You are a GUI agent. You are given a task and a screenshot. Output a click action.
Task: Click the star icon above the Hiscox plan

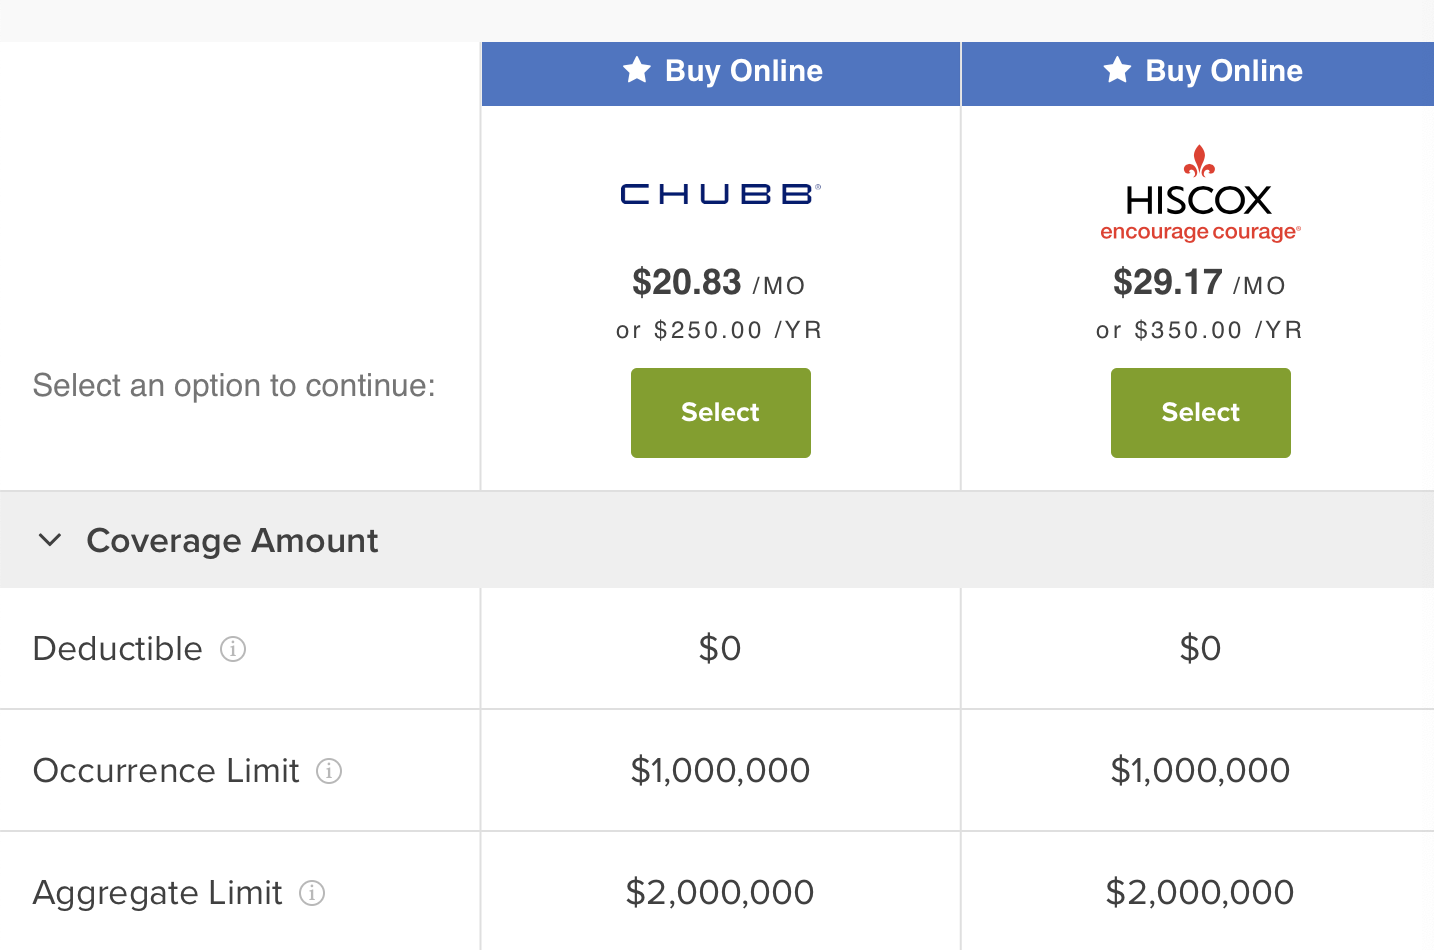[x=1117, y=70]
